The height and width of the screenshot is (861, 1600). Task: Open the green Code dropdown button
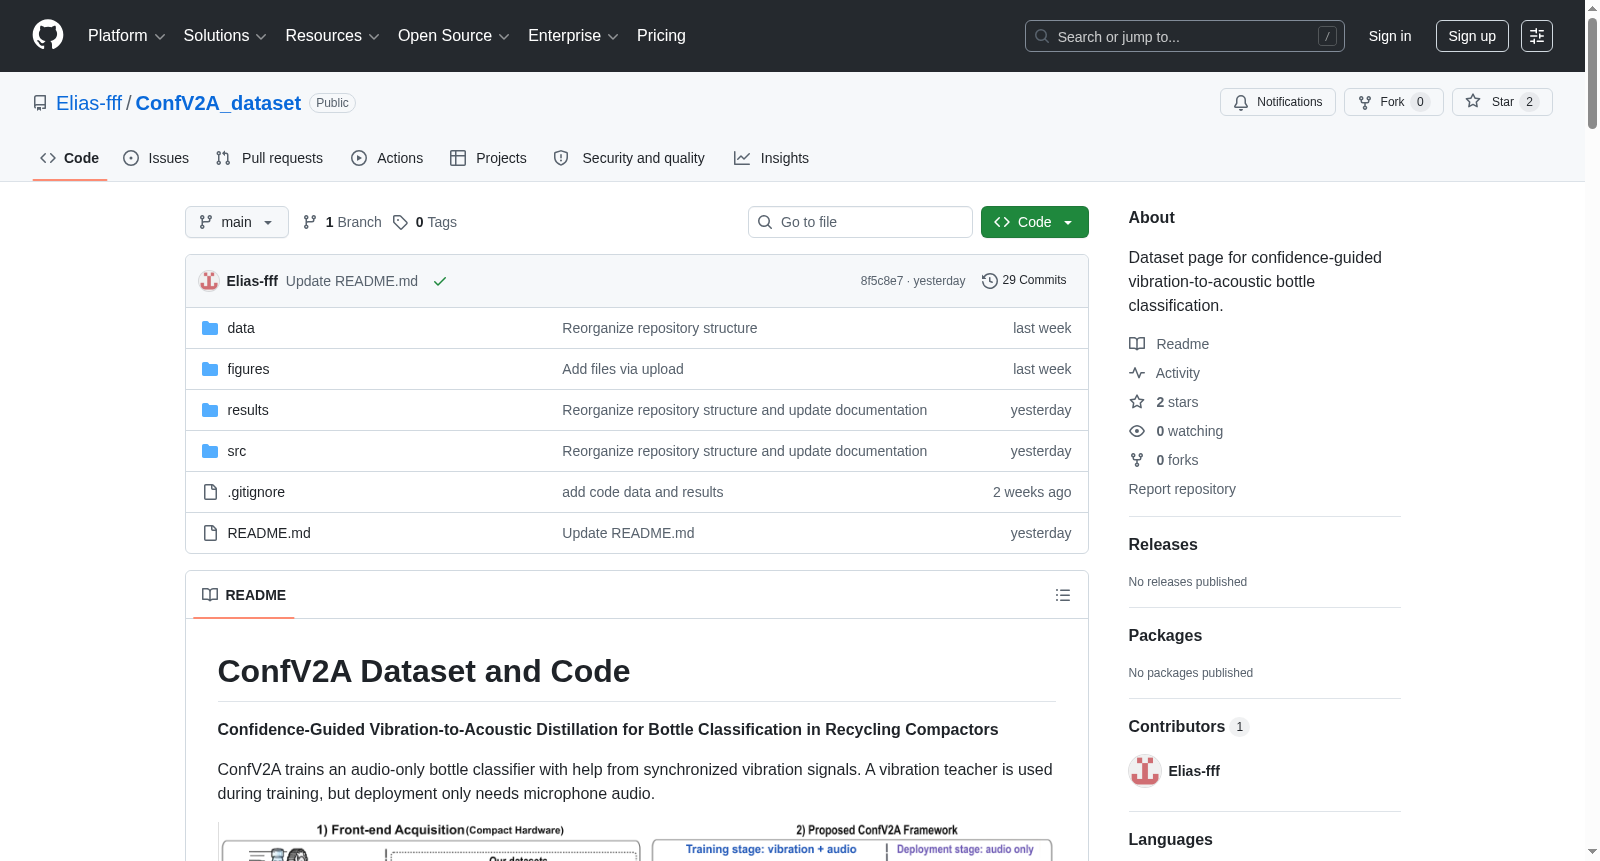coord(1035,222)
